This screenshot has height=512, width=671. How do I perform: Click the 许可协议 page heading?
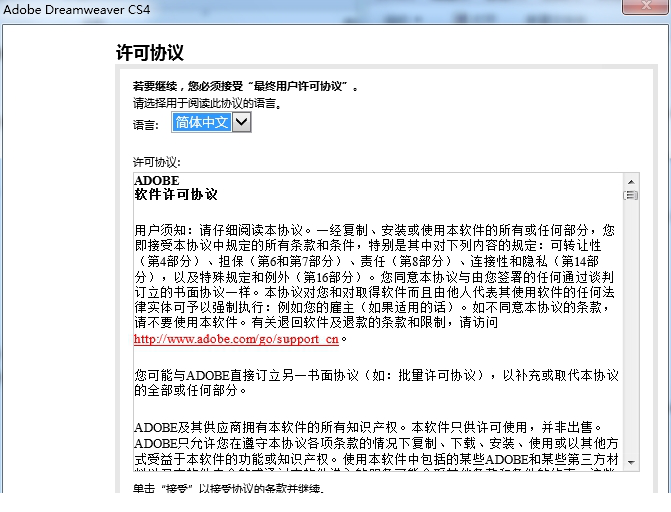(150, 53)
